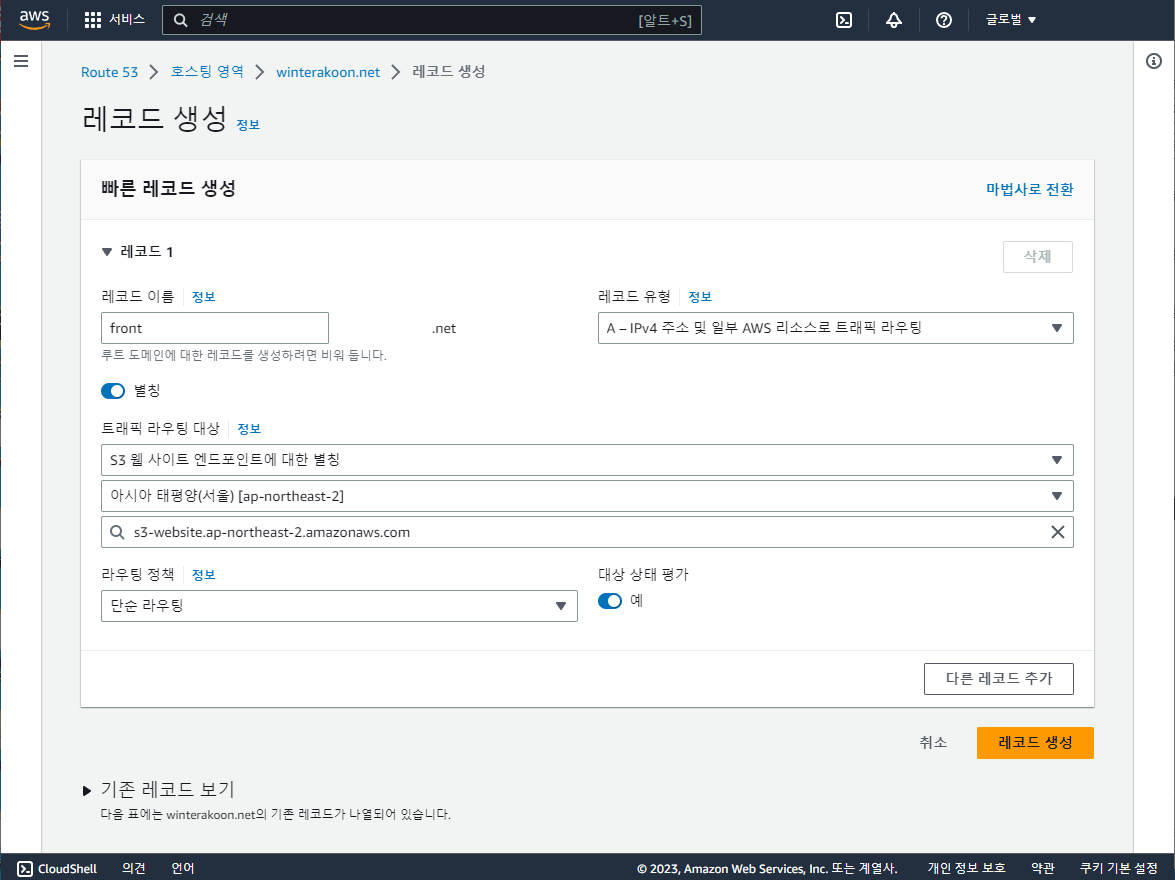1175x880 pixels.
Task: Click the orange 레코드 생성 button
Action: [x=1035, y=743]
